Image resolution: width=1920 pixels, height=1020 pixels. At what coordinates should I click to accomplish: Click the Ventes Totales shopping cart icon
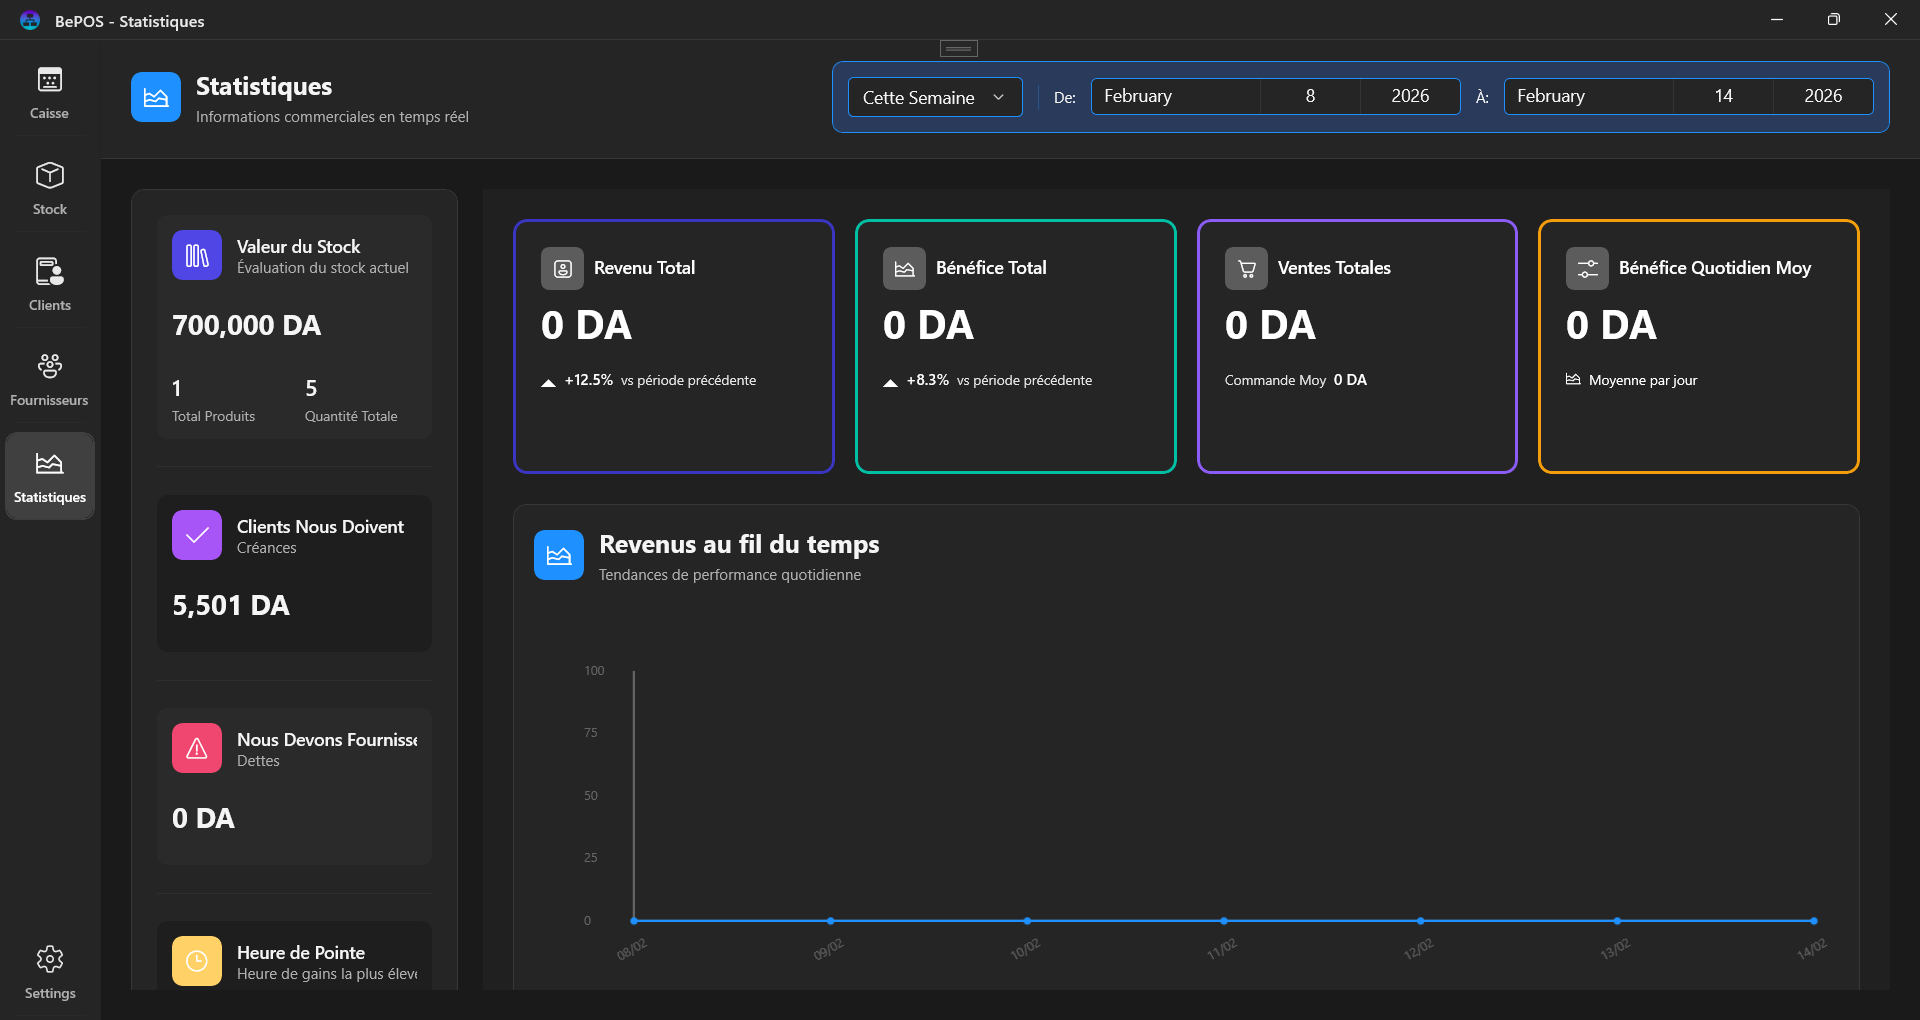click(1245, 267)
